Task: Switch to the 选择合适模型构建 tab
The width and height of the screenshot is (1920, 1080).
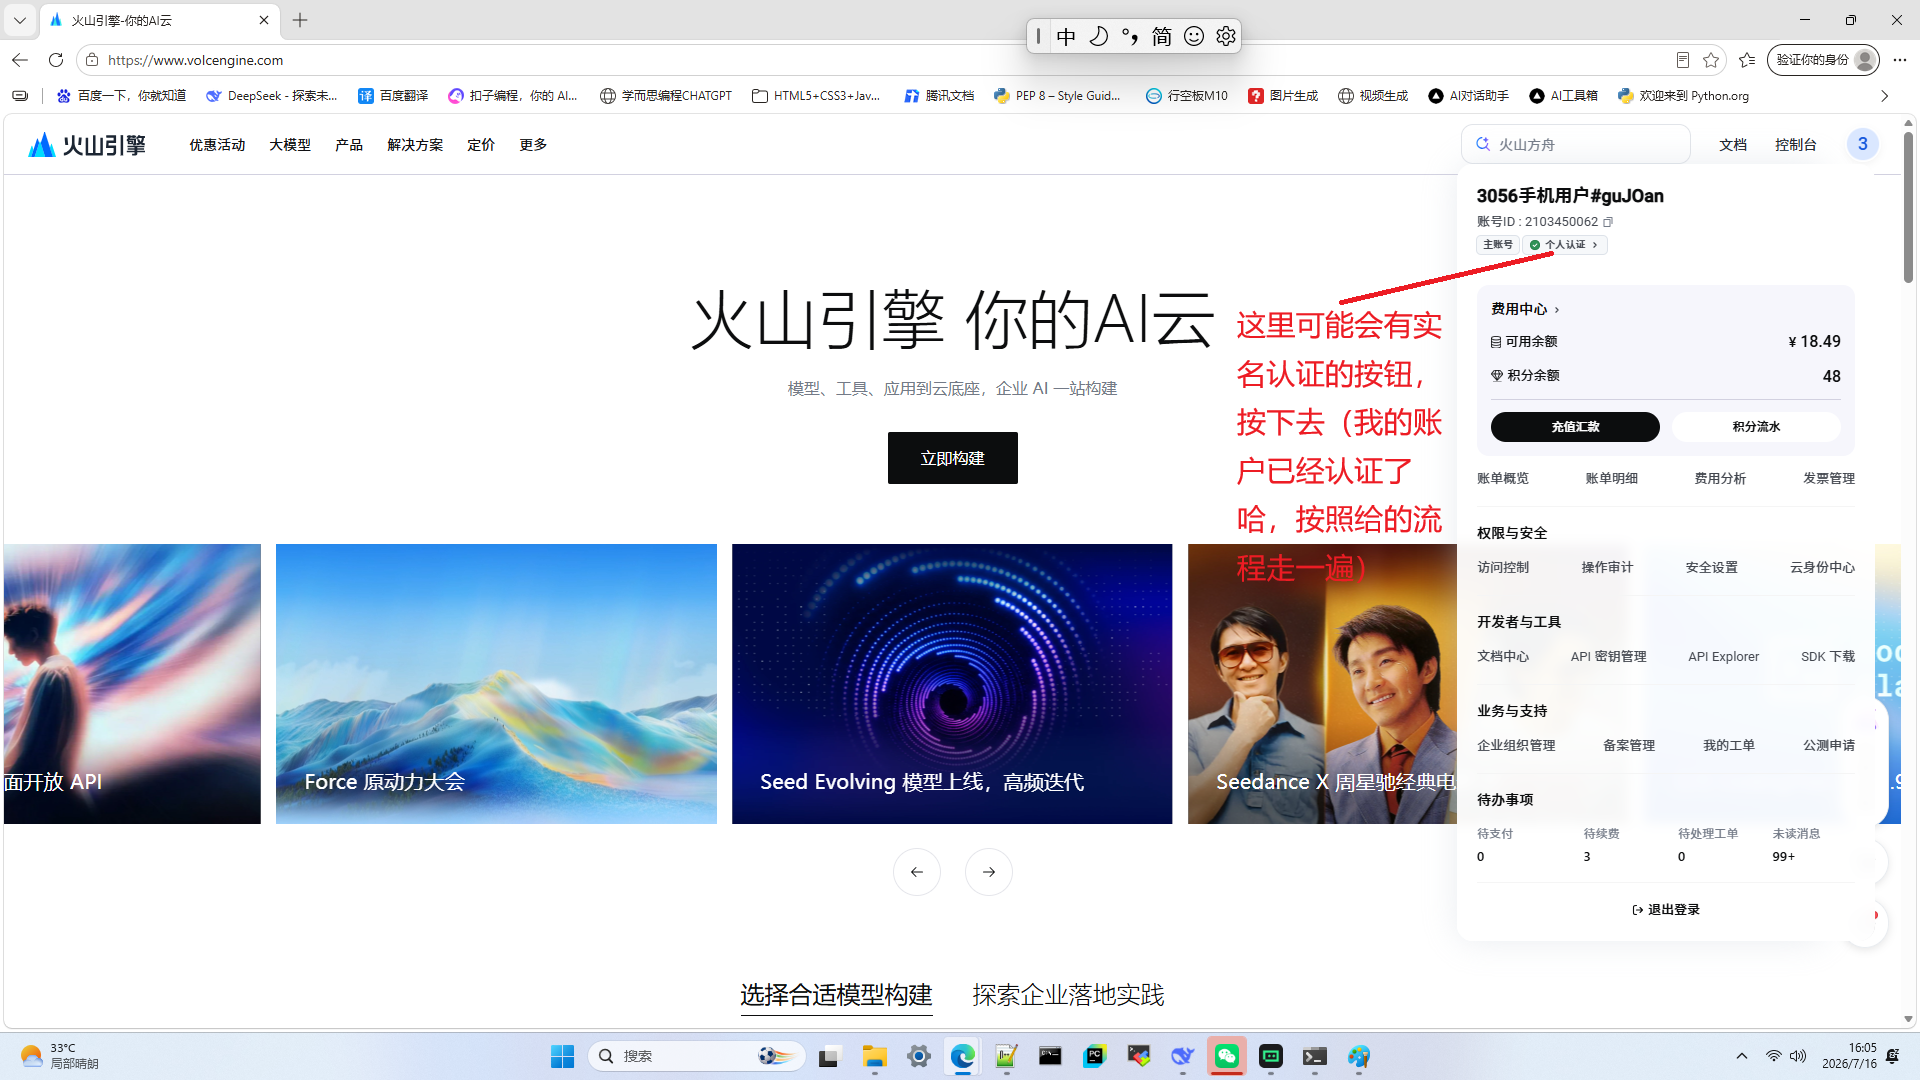Action: [x=836, y=995]
